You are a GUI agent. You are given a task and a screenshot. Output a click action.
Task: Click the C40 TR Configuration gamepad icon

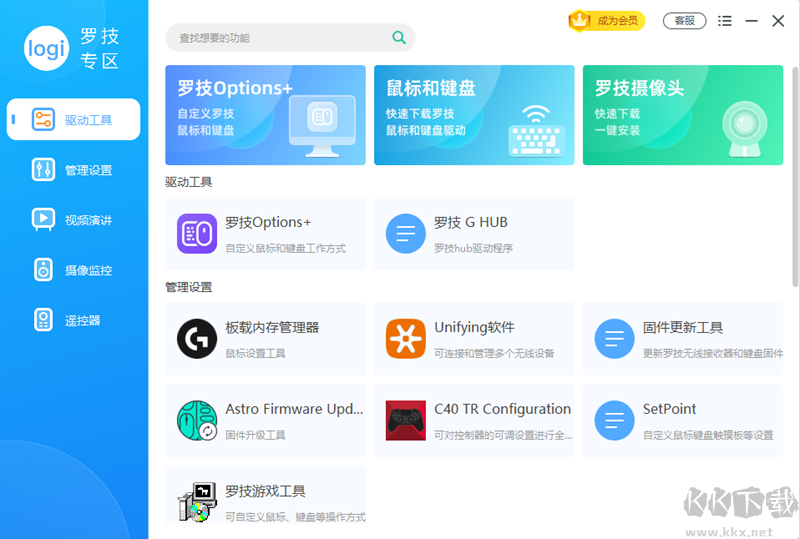406,421
